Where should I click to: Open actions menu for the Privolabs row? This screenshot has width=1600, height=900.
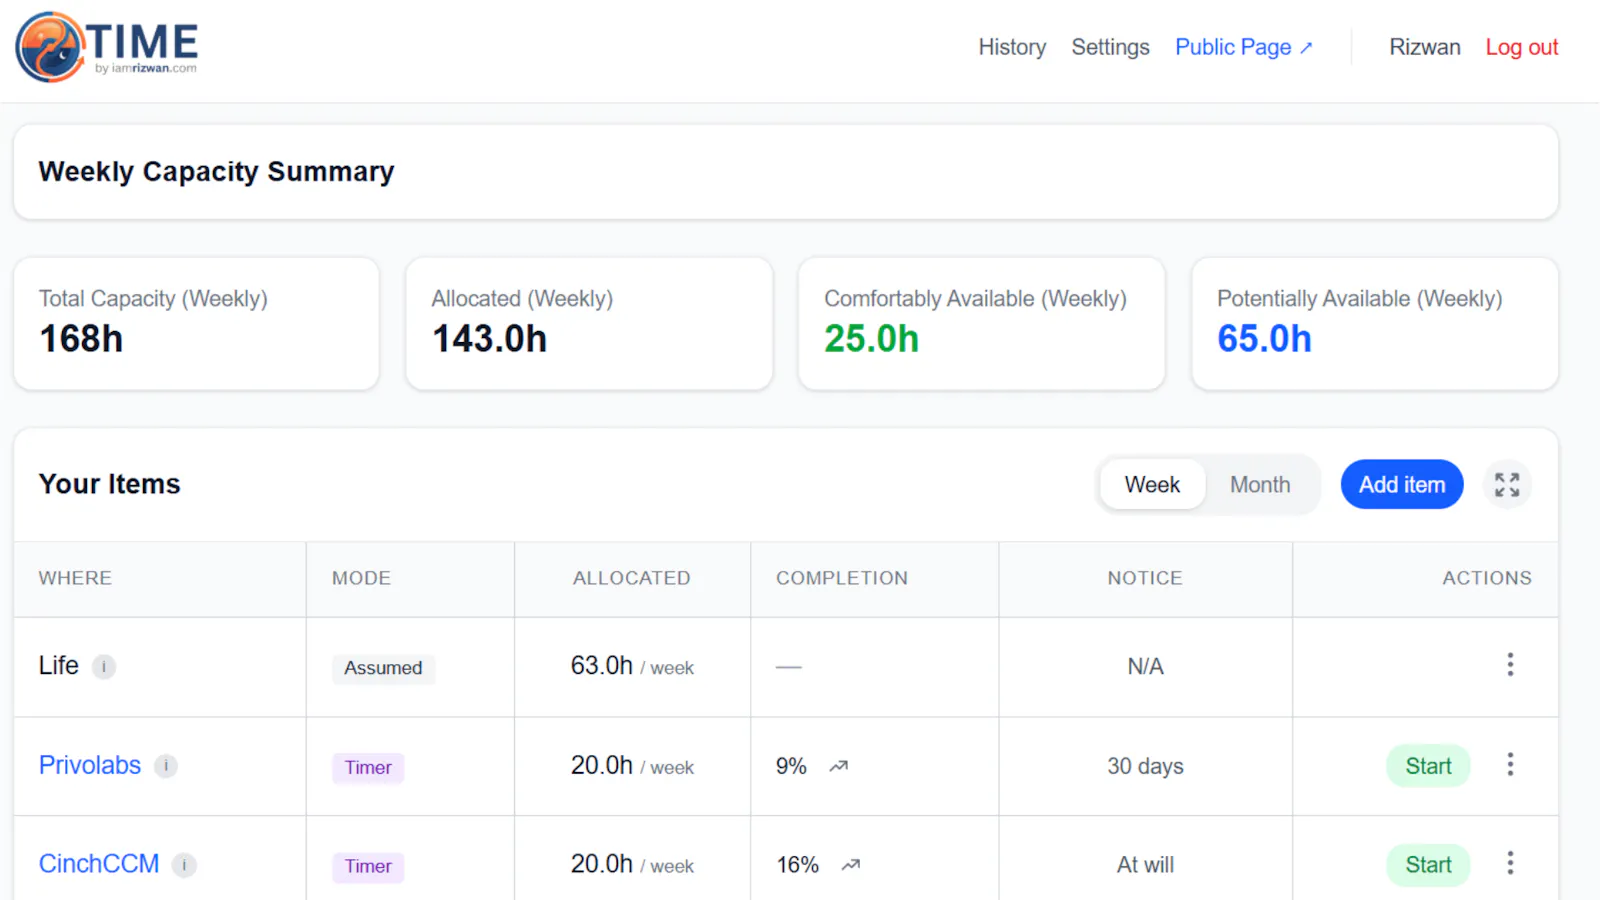point(1510,765)
